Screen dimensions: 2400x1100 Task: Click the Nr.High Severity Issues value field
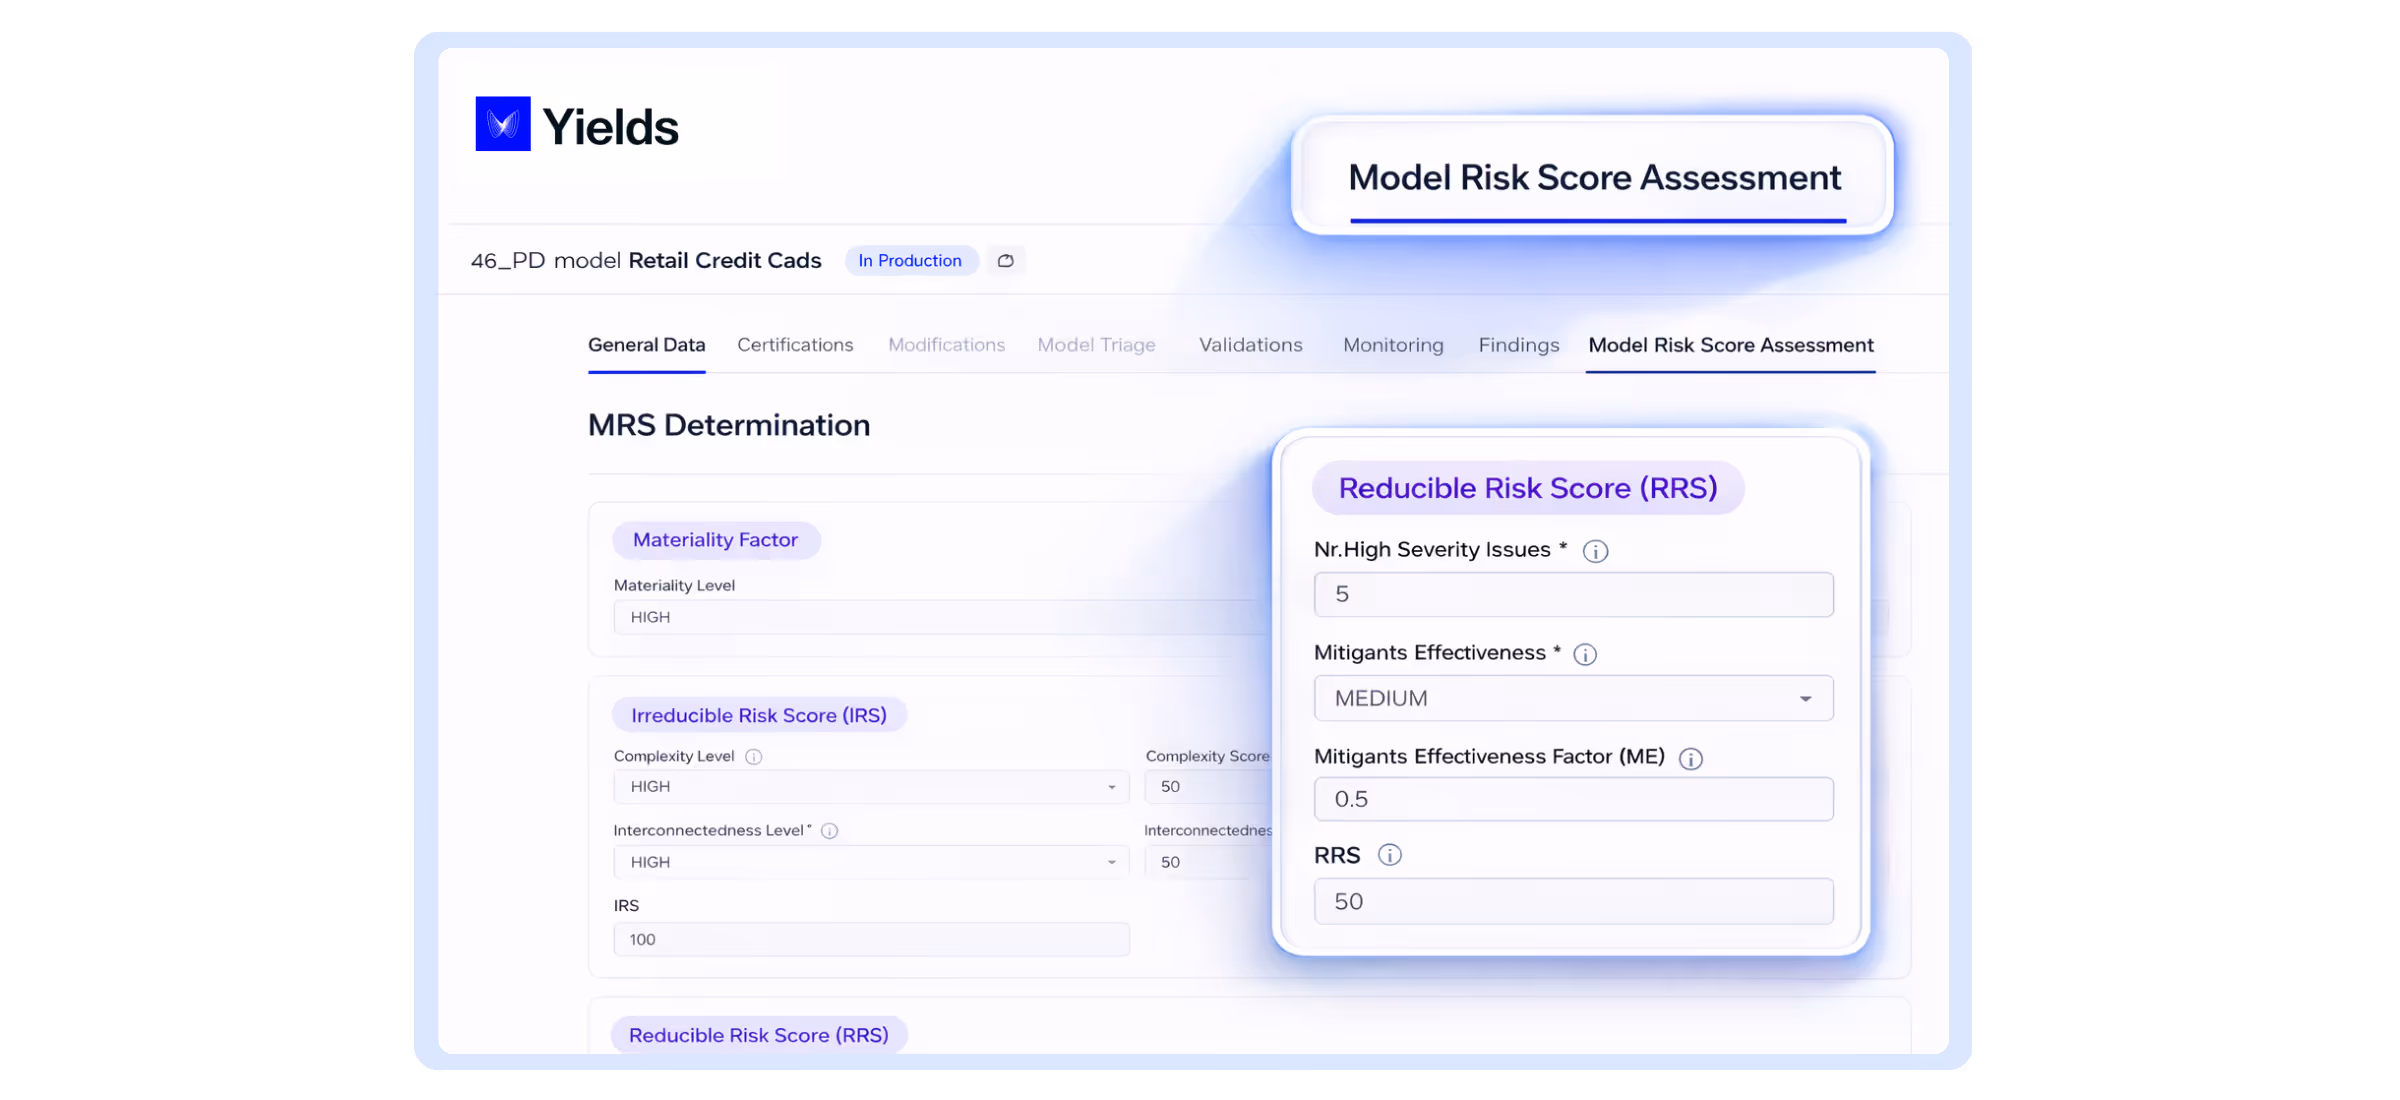(1572, 594)
